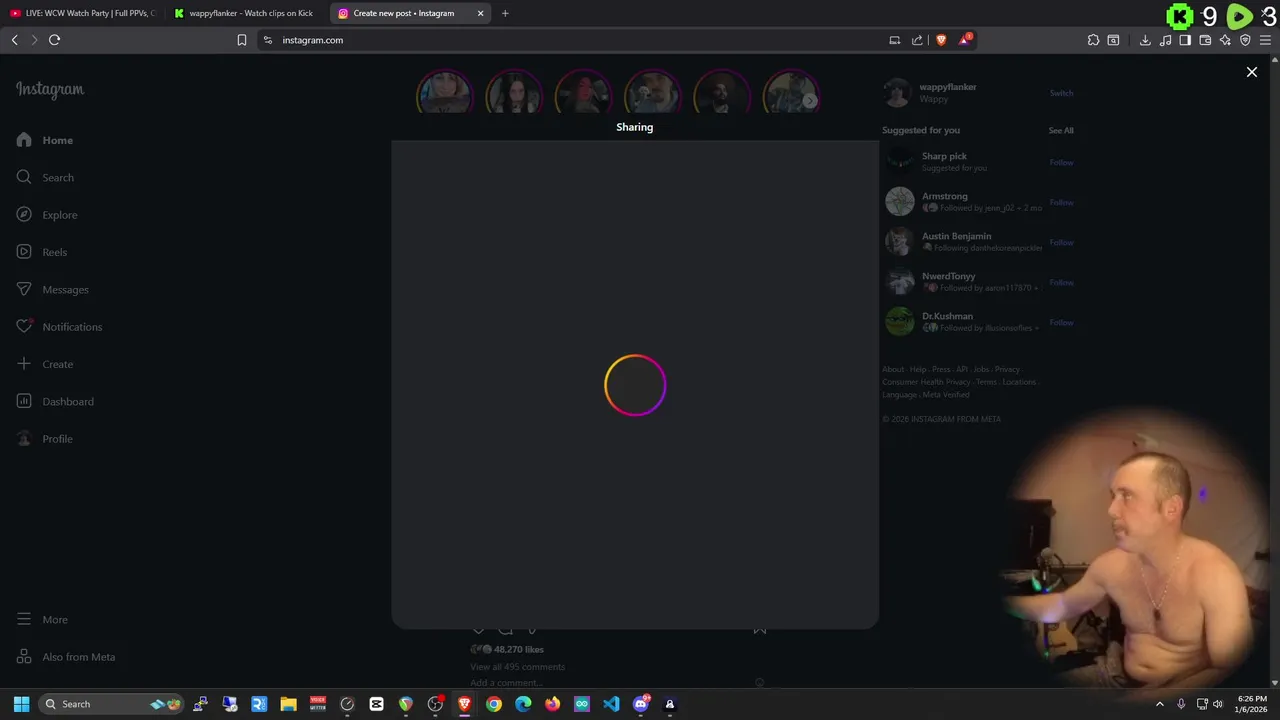1280x720 pixels.
Task: Open Messages in Instagram sidebar
Action: [52, 289]
